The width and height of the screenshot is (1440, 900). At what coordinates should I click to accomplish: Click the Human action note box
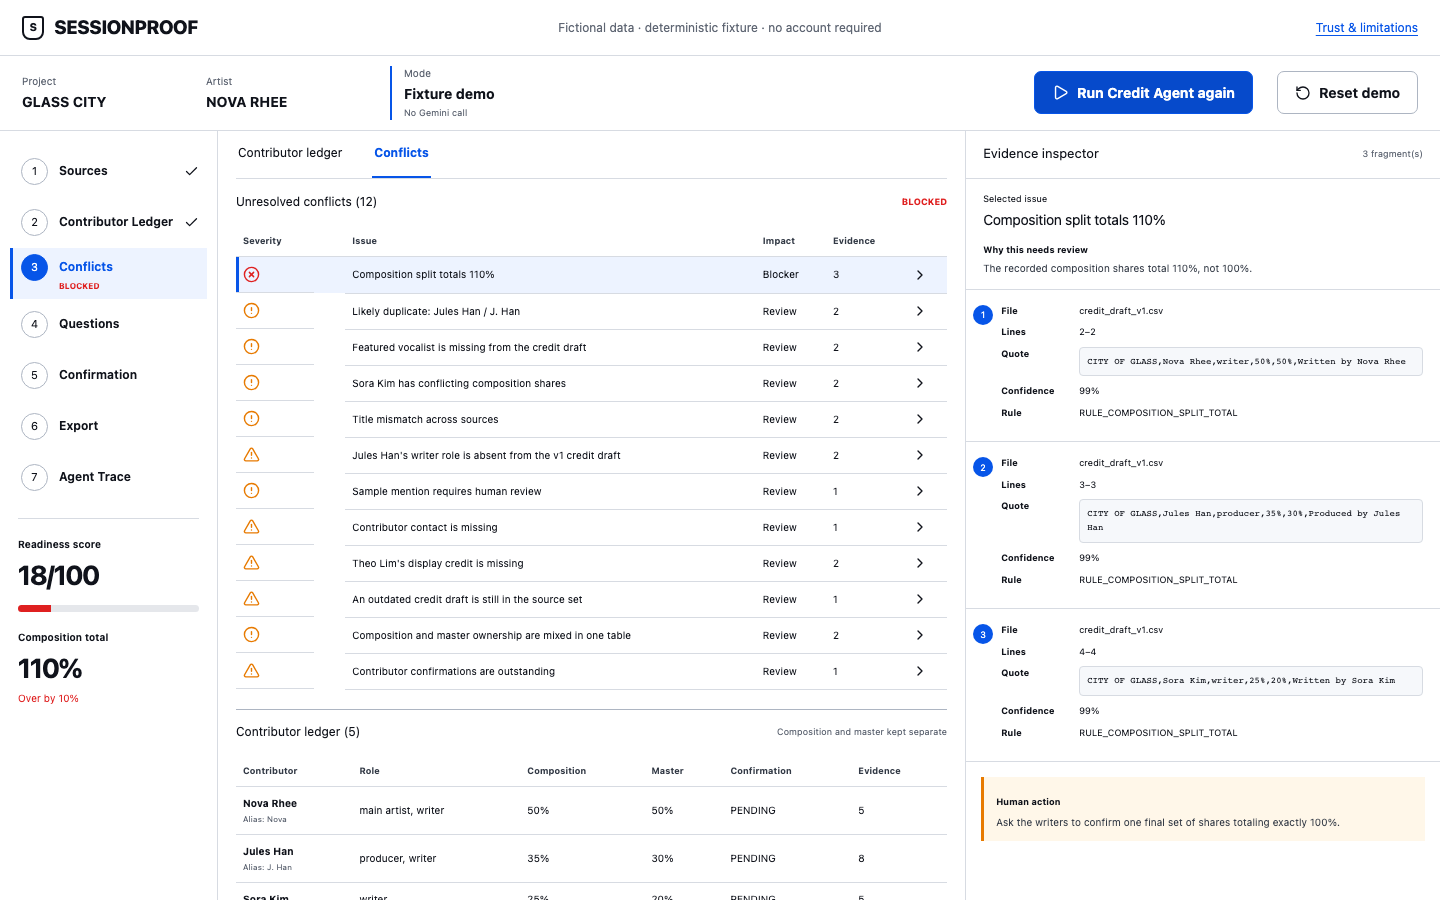1203,809
